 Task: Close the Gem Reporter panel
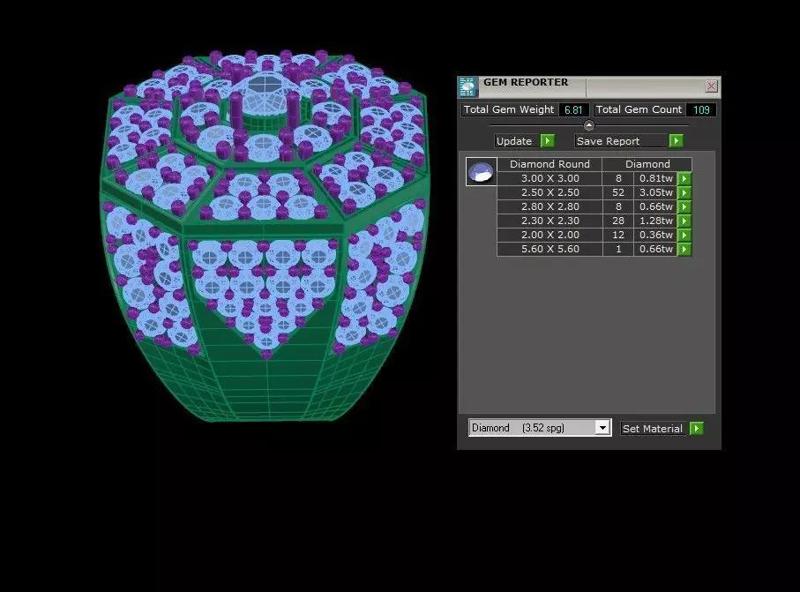click(x=711, y=86)
